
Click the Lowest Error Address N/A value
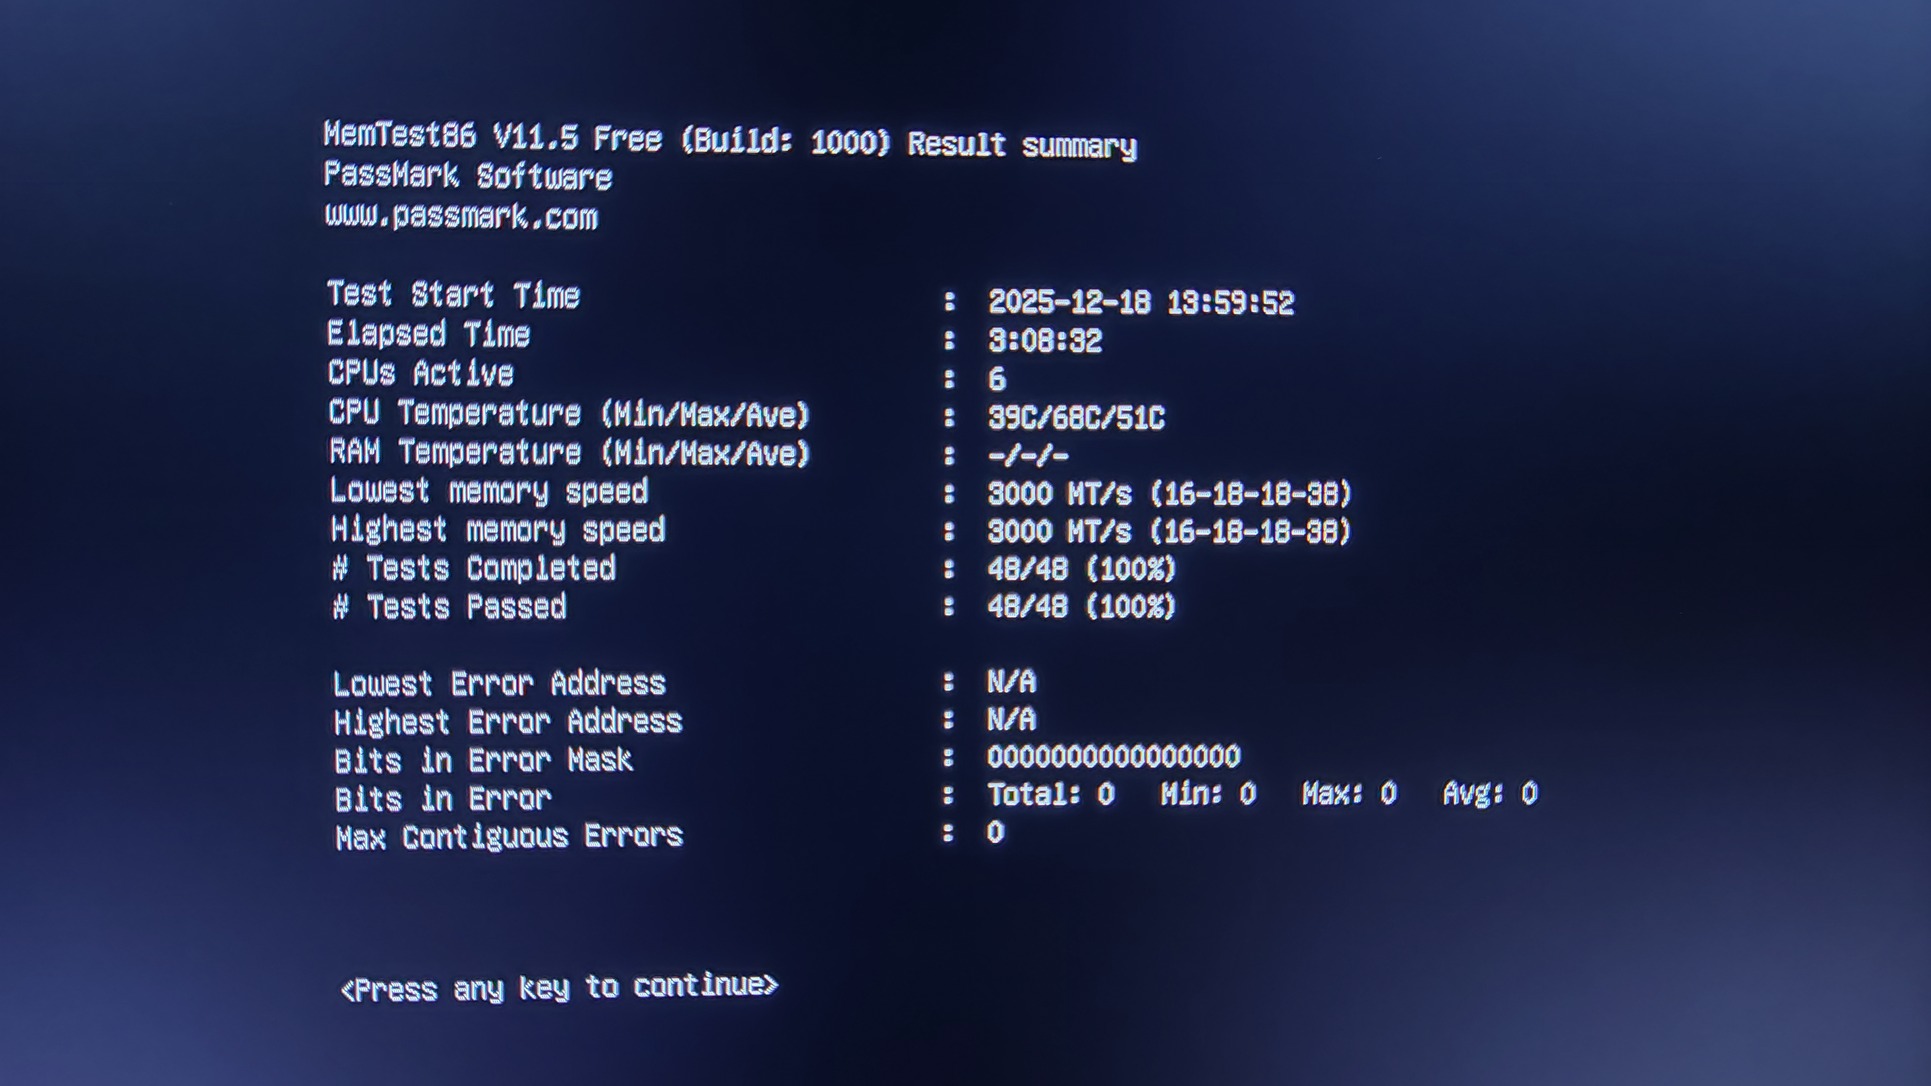tap(1011, 682)
